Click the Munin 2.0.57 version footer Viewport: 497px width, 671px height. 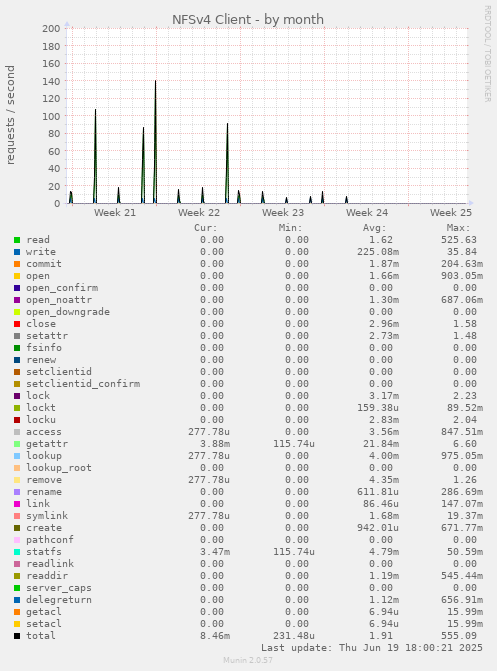click(248, 660)
